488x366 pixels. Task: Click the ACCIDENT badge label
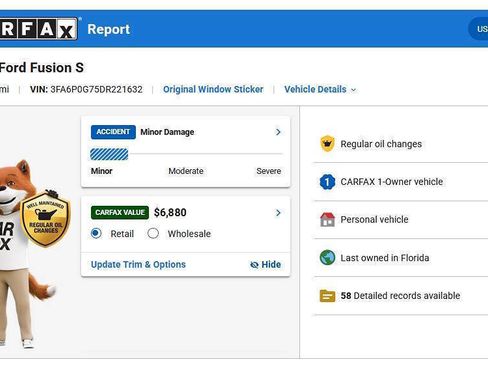click(113, 132)
